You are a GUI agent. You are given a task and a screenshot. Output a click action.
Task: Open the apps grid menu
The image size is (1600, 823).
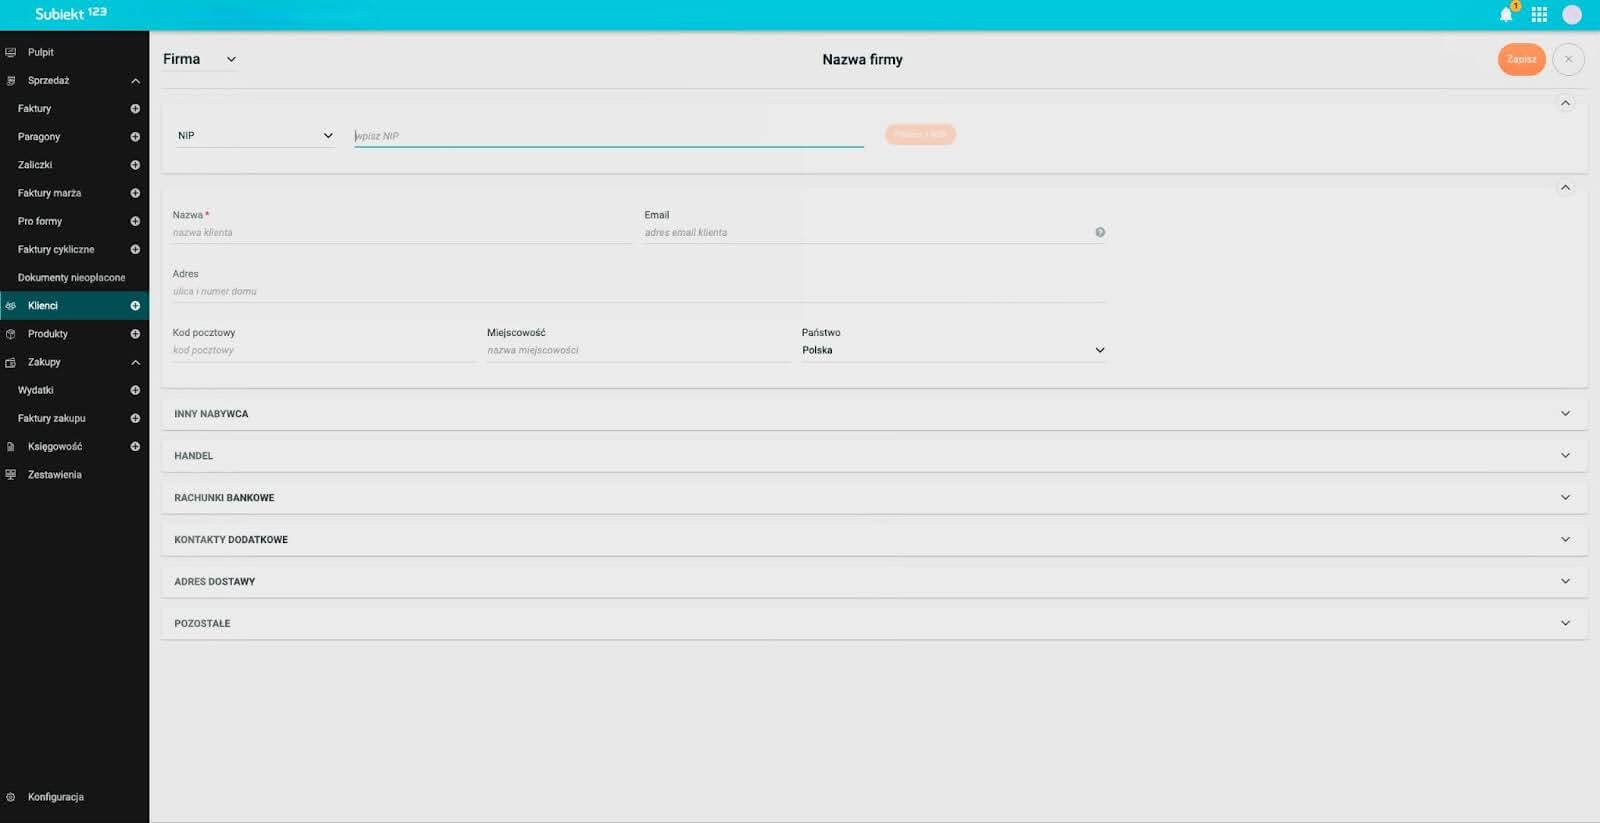[x=1539, y=14]
